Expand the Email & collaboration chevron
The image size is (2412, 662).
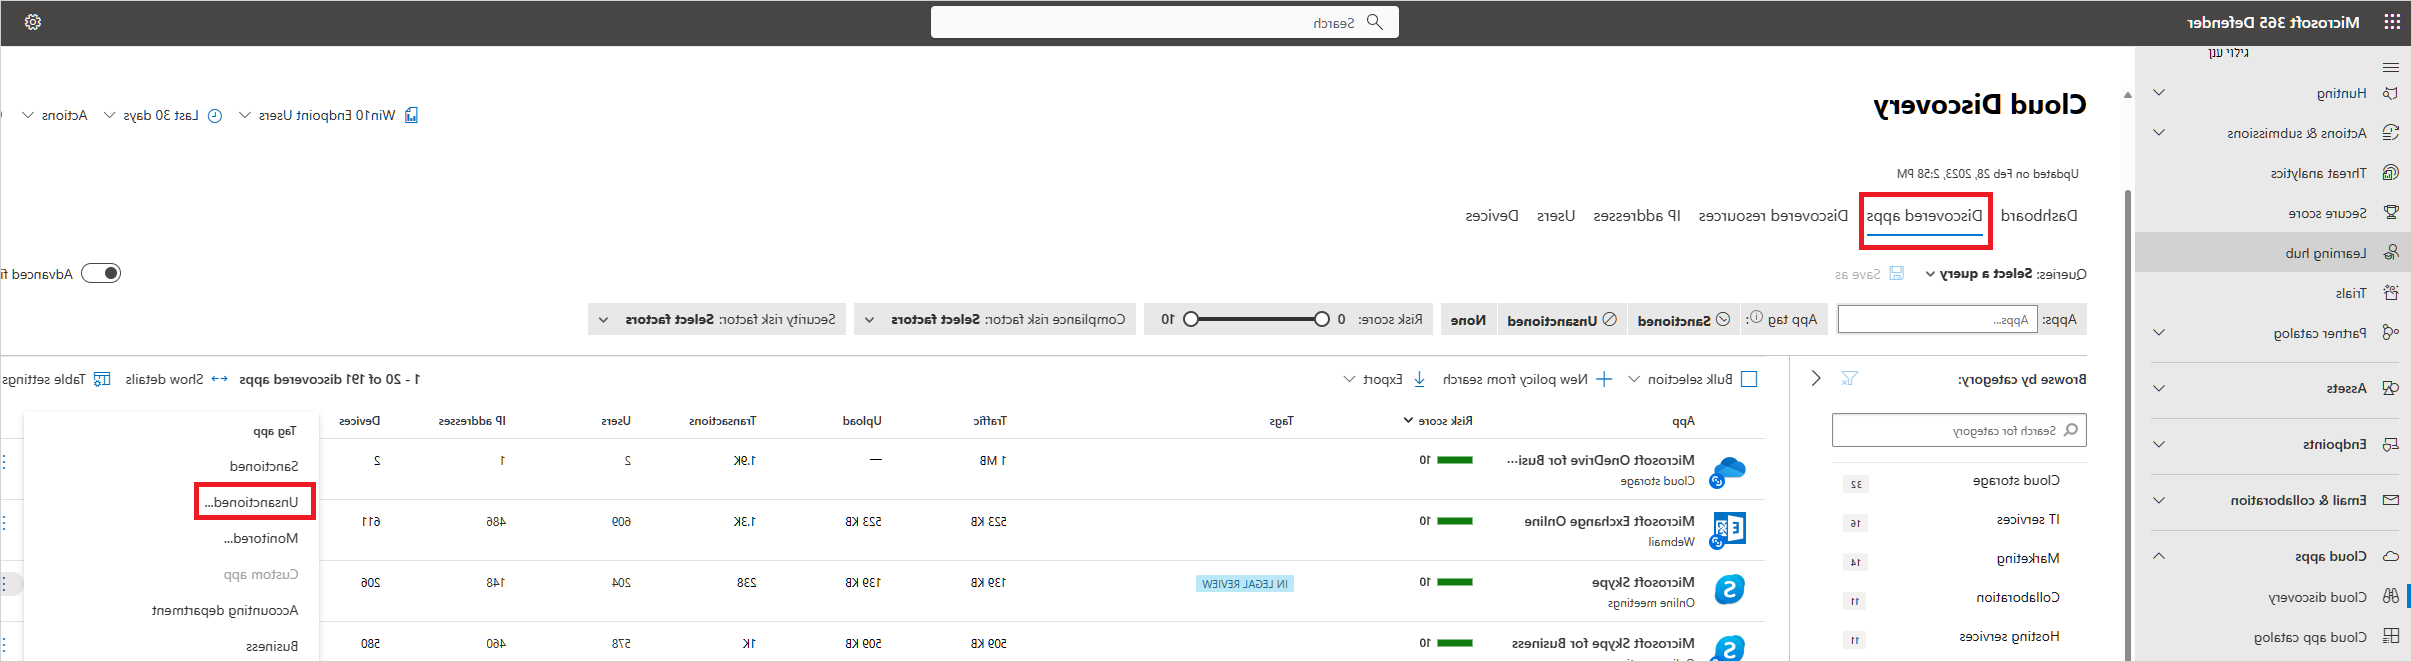2159,500
